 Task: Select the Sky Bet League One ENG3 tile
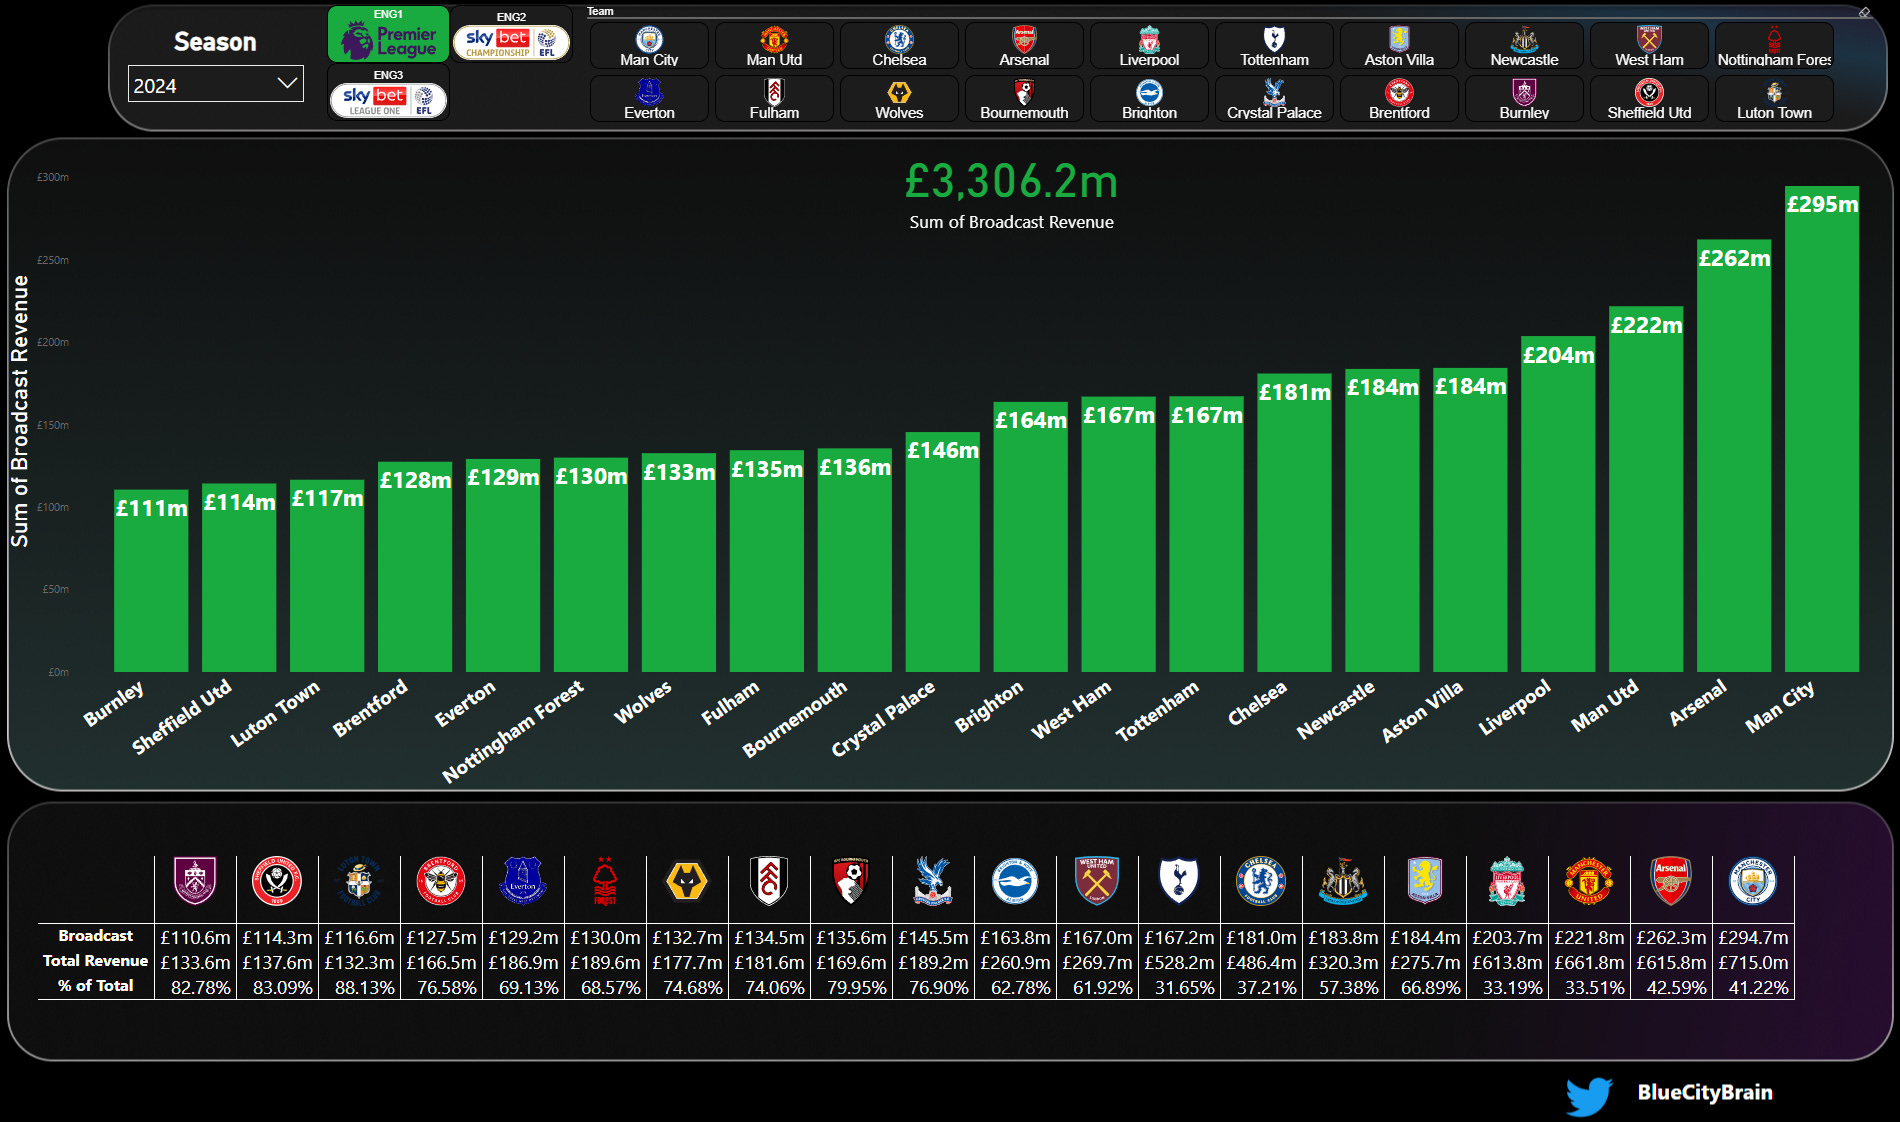(388, 94)
